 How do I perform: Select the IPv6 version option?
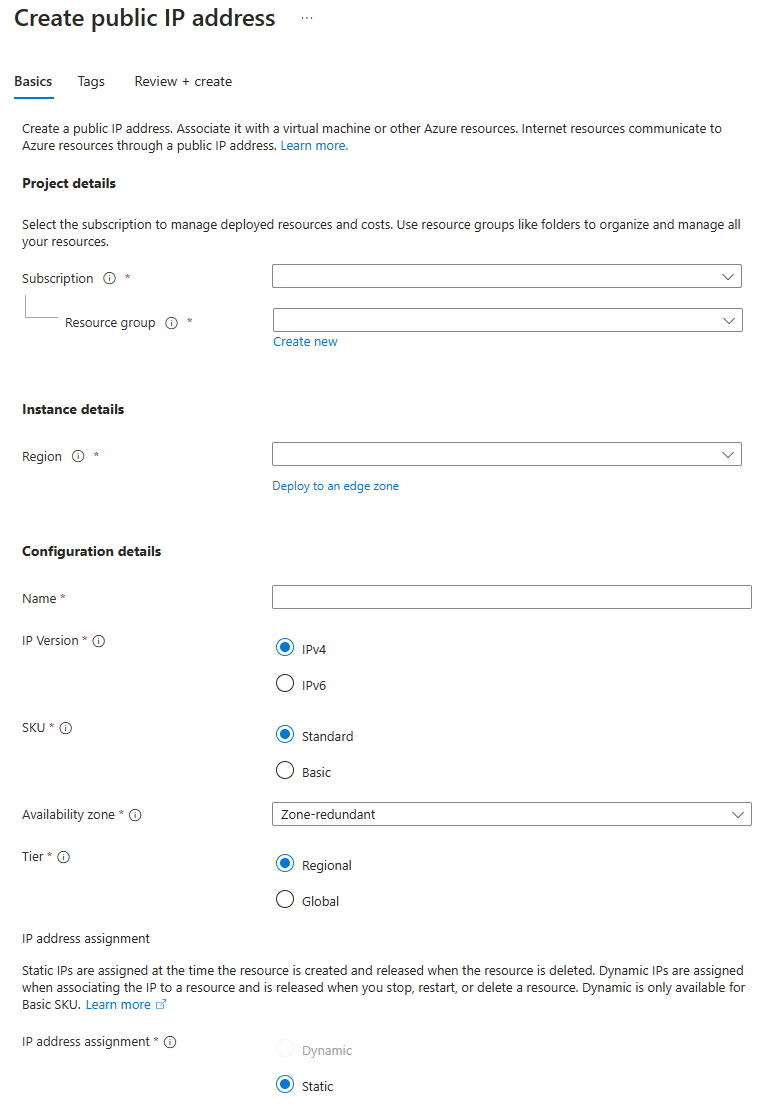click(x=285, y=683)
